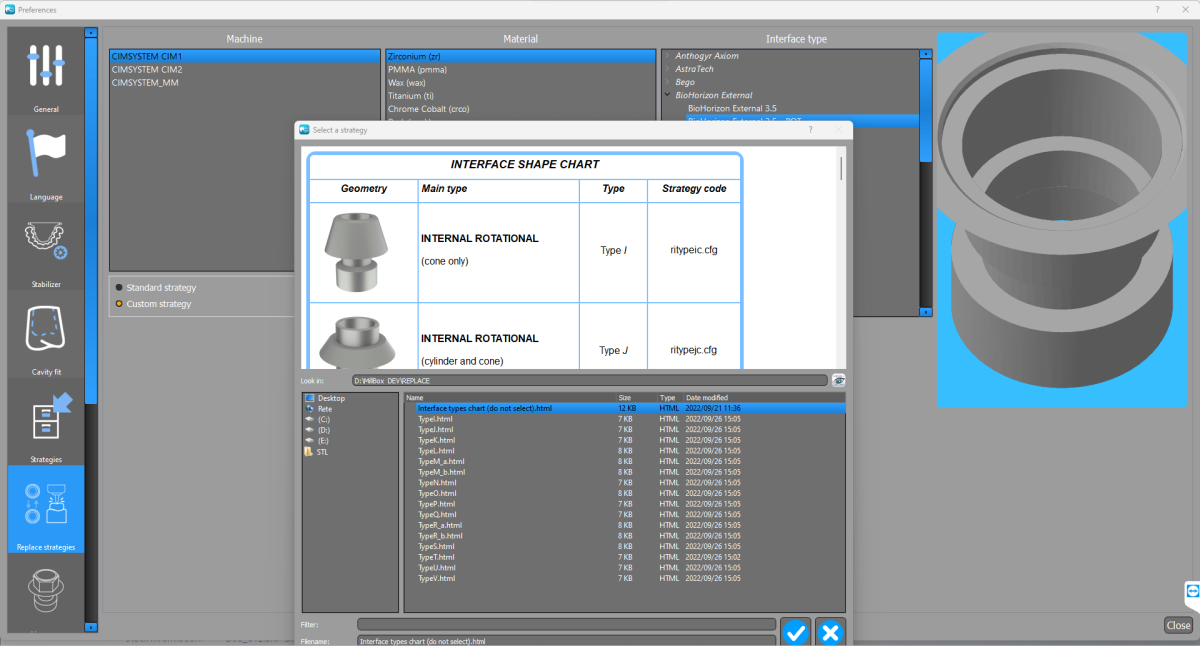Click the eye preview icon beside Look in
This screenshot has height=646, width=1200.
838,380
